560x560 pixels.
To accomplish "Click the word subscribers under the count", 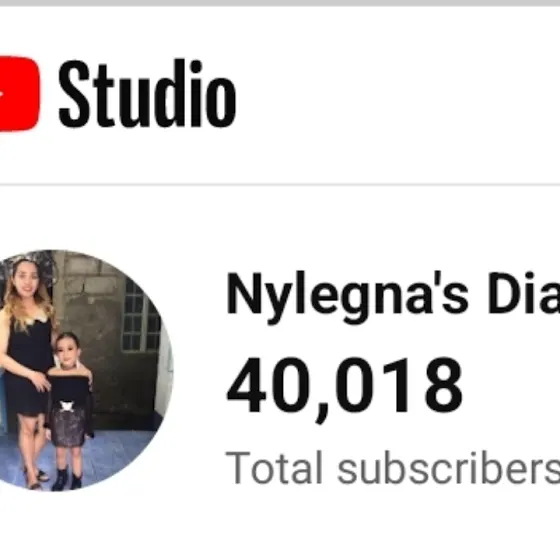I will (x=449, y=468).
